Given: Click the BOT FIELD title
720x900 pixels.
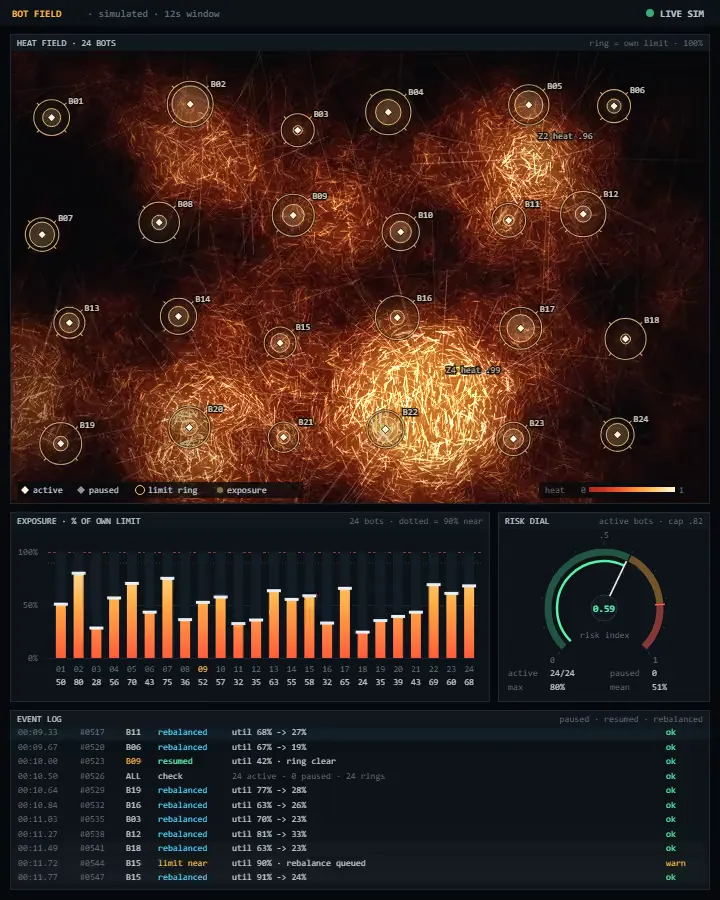Looking at the screenshot, I should 37,14.
